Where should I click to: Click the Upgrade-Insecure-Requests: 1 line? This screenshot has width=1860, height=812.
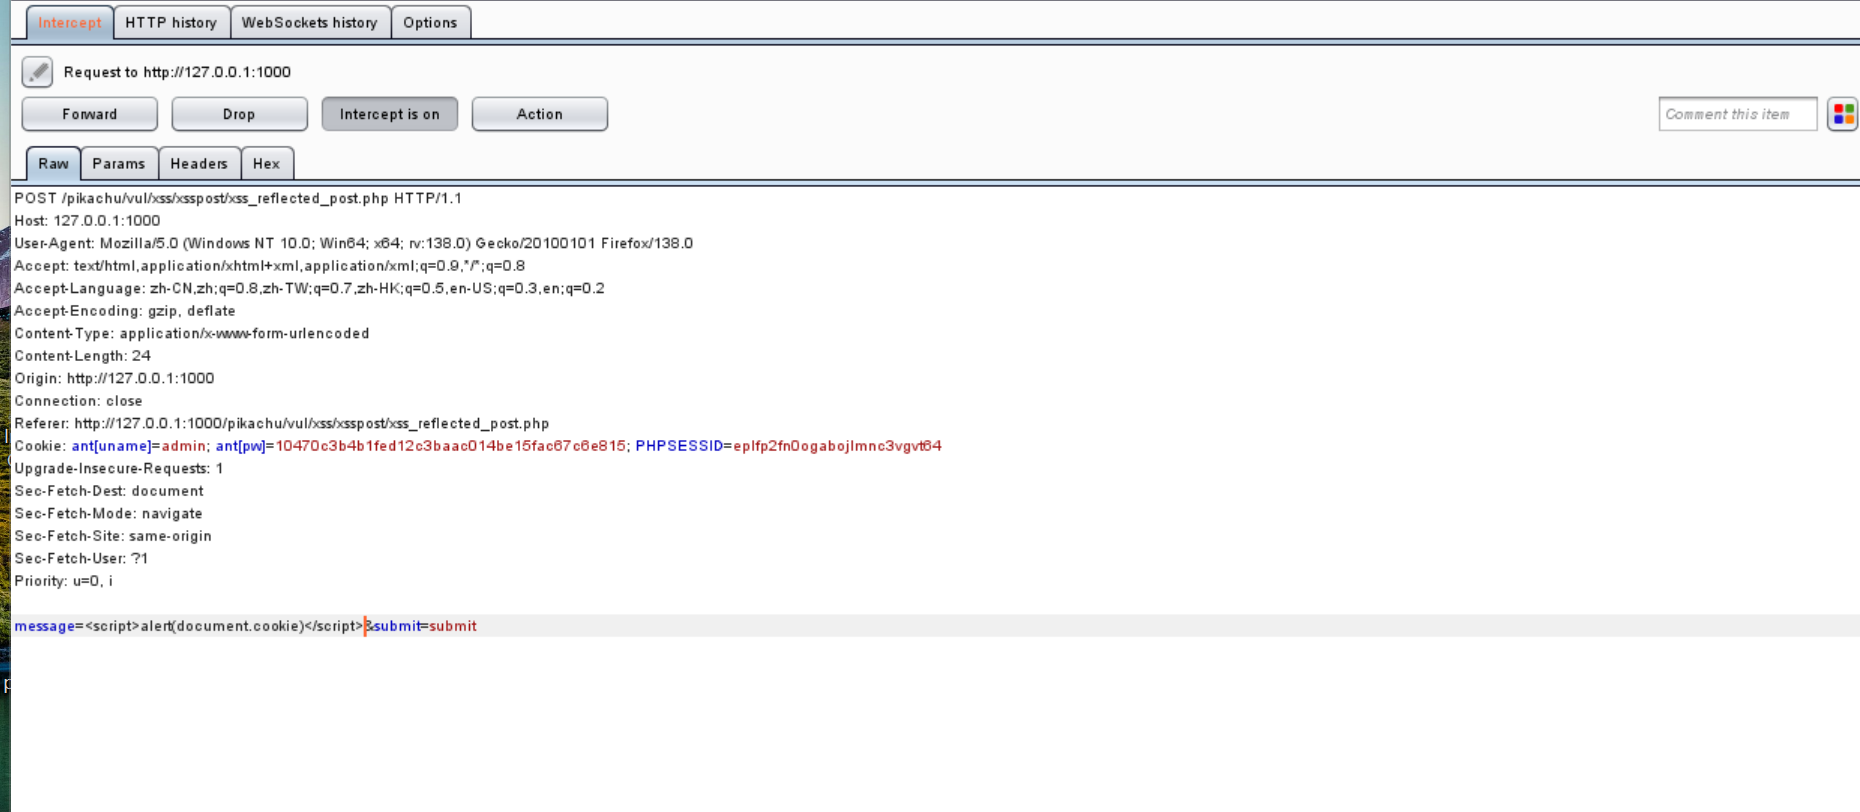pyautogui.click(x=119, y=468)
